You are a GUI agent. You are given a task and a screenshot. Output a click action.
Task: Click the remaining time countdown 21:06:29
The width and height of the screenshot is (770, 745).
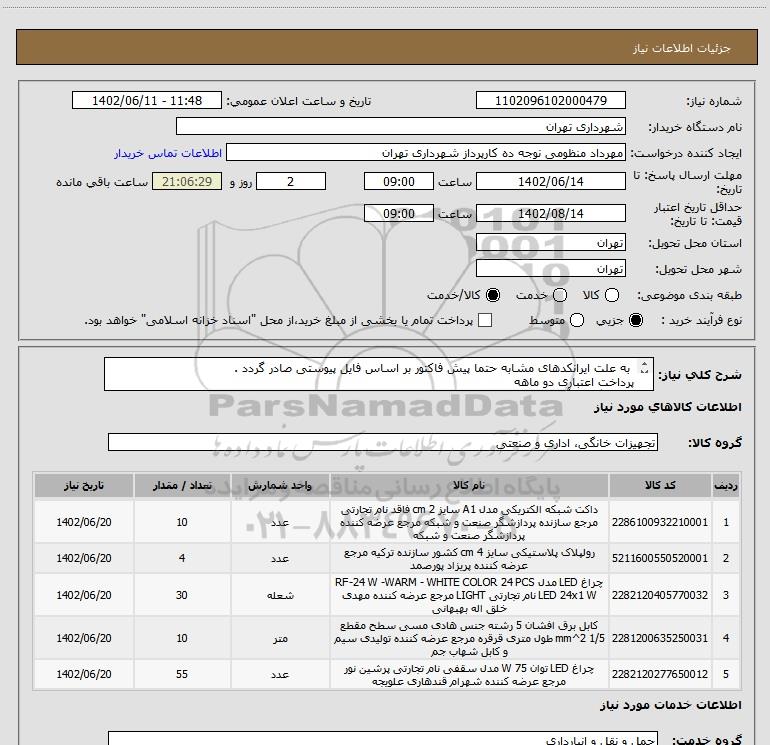tap(187, 182)
